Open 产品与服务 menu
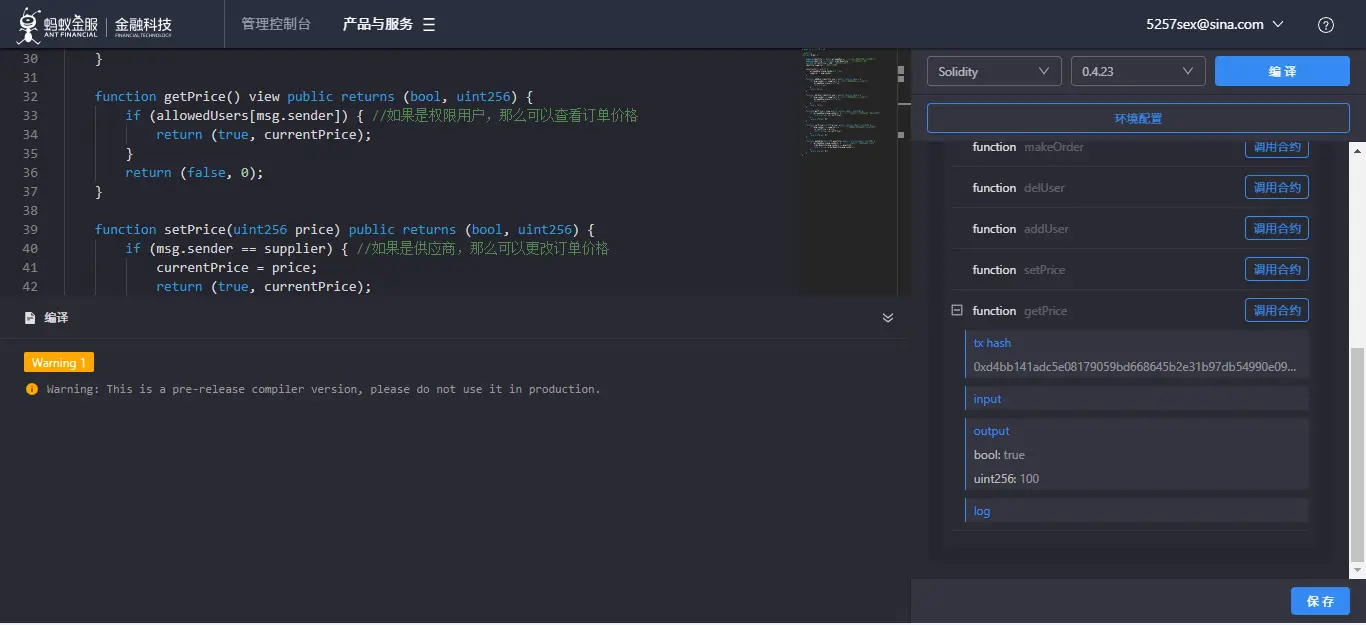 pos(378,24)
